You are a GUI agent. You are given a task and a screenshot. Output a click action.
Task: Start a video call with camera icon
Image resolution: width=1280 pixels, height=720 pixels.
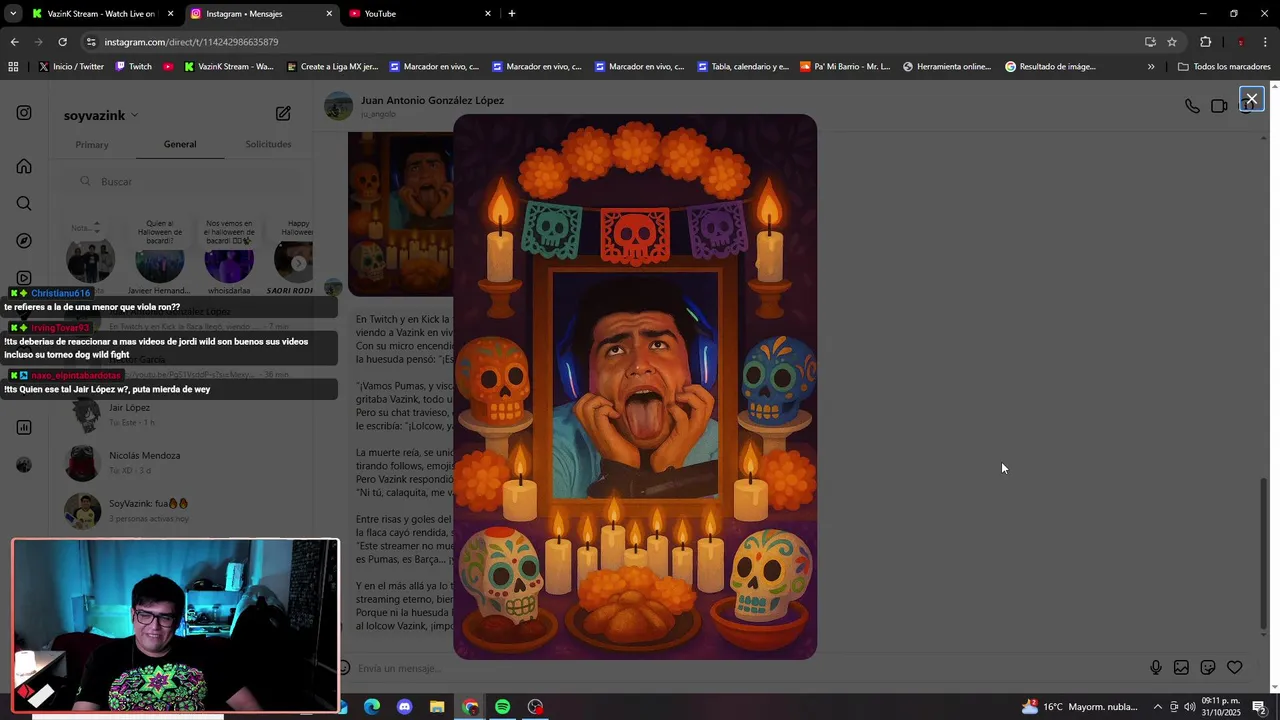(1219, 106)
